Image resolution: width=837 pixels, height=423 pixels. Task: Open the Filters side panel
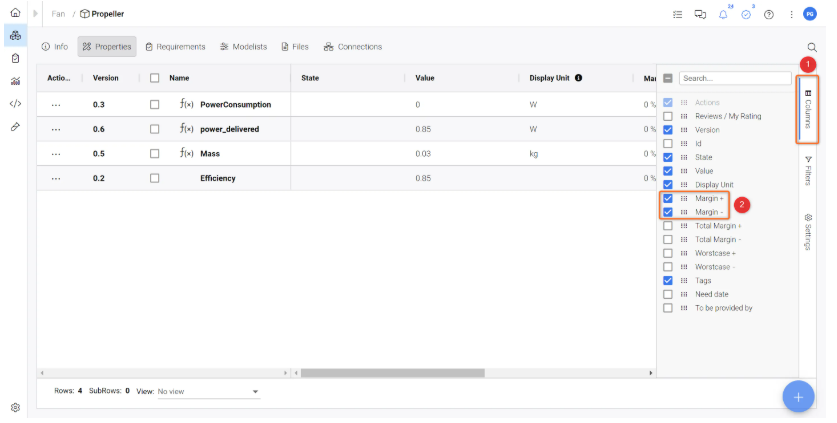point(808,170)
